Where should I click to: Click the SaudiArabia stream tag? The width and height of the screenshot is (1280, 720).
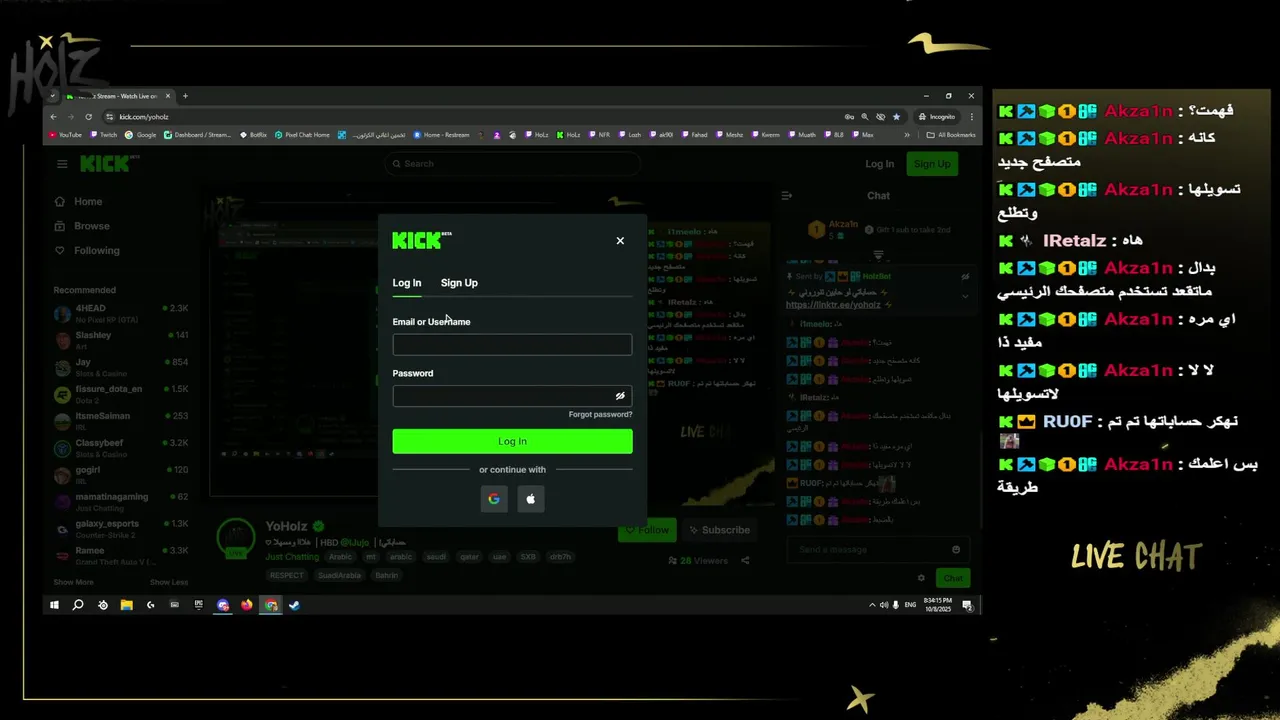click(339, 575)
